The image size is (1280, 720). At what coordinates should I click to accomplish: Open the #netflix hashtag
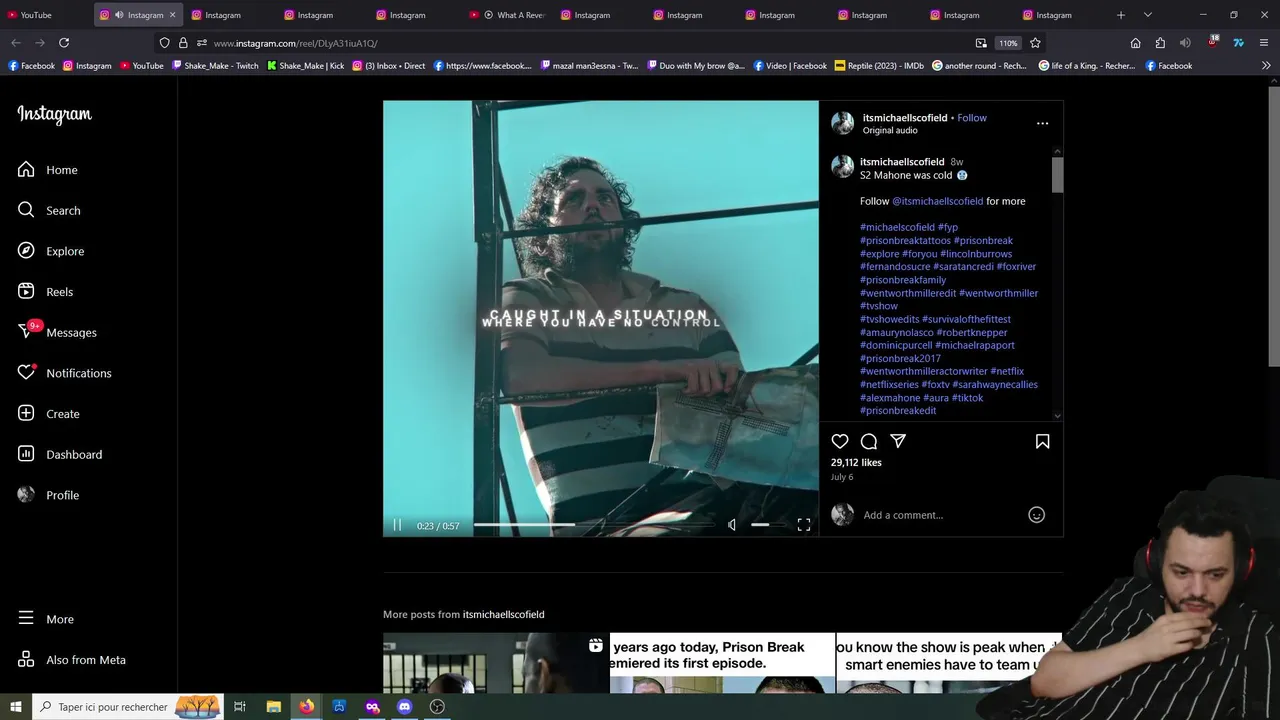tap(1007, 372)
